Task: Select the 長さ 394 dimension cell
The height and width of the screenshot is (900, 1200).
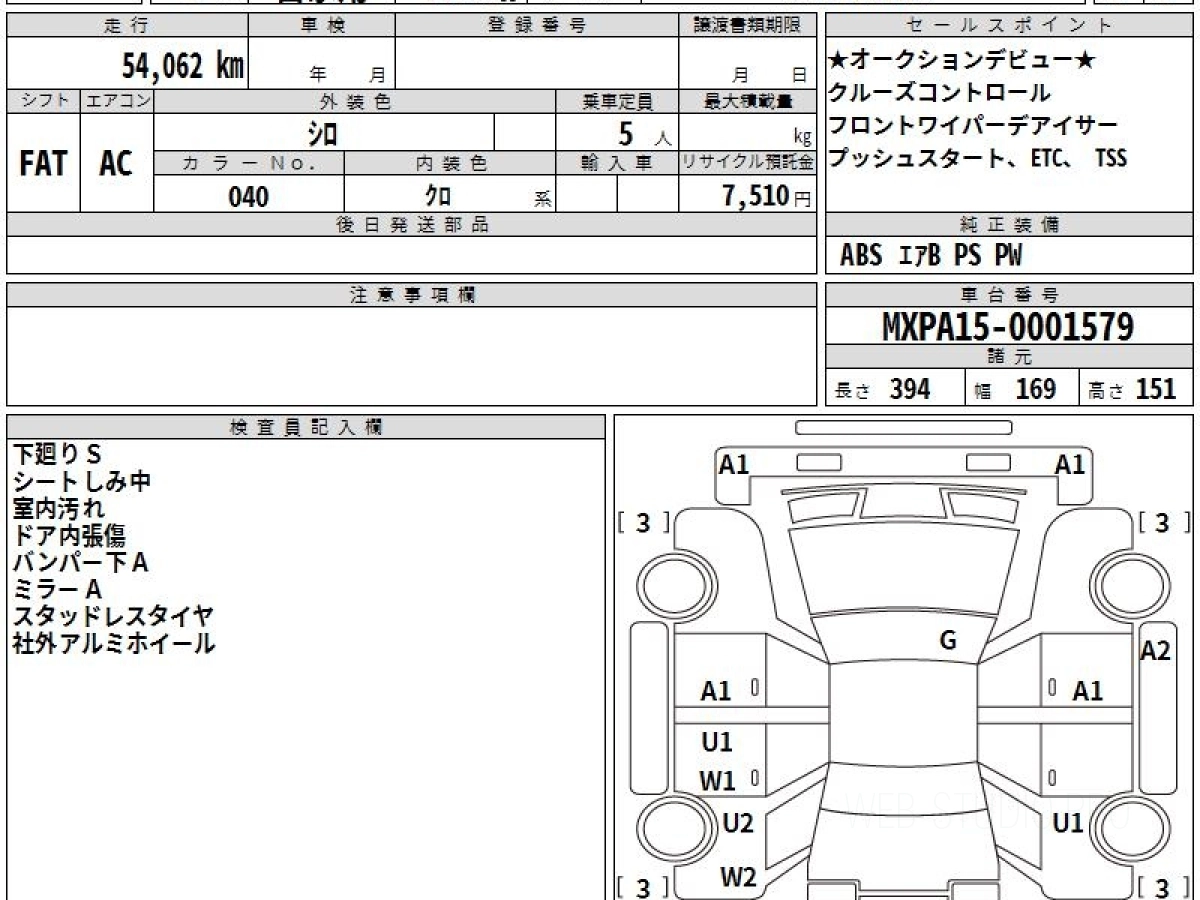Action: 895,389
